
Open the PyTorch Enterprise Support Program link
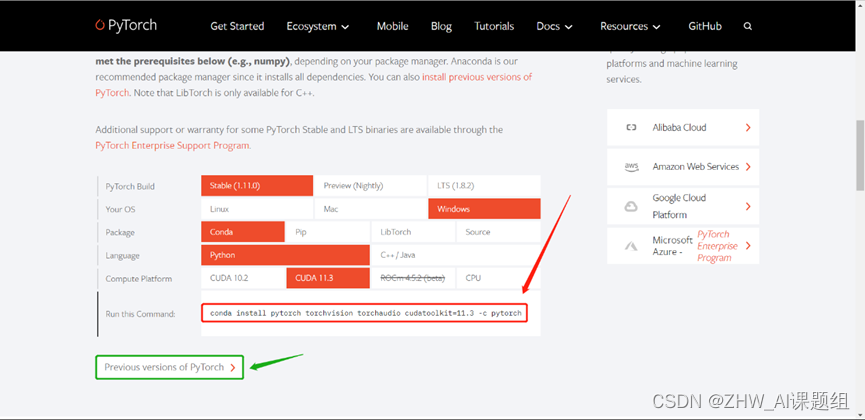173,146
